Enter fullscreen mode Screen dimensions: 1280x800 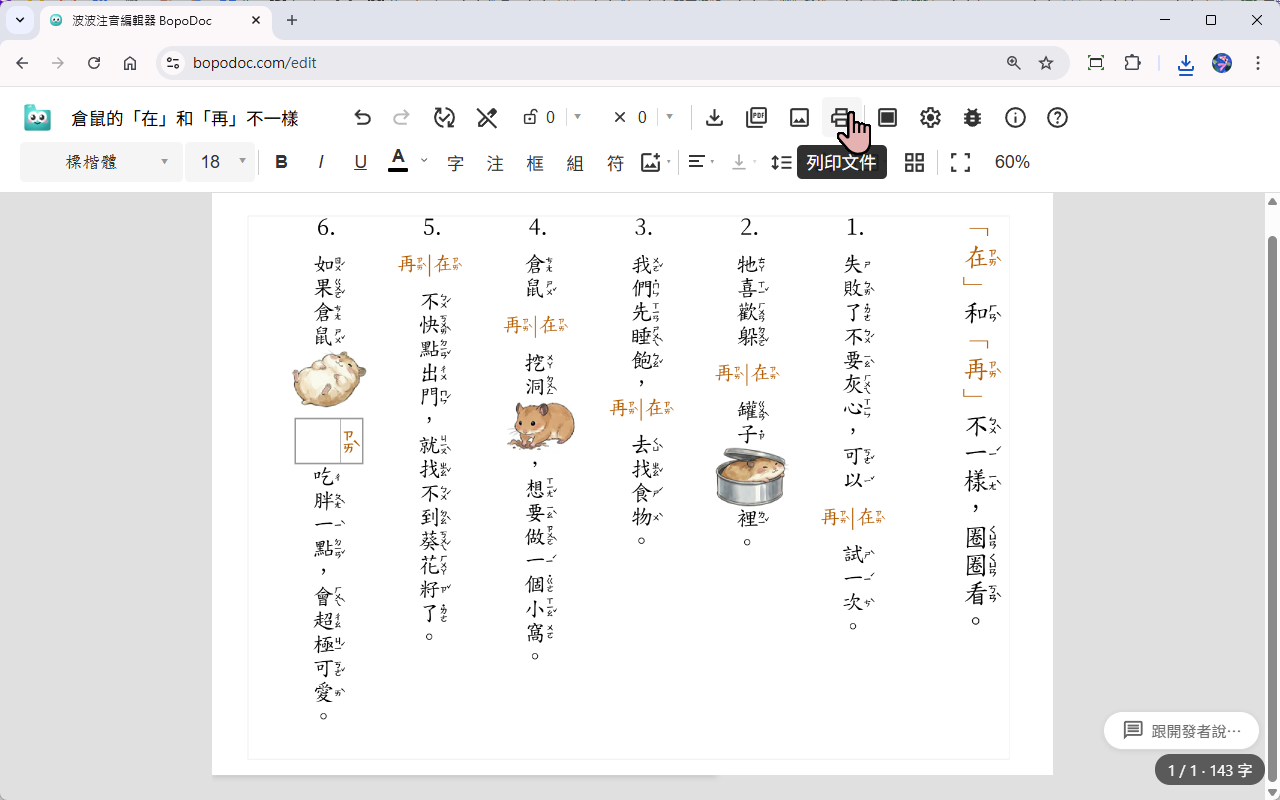(959, 162)
